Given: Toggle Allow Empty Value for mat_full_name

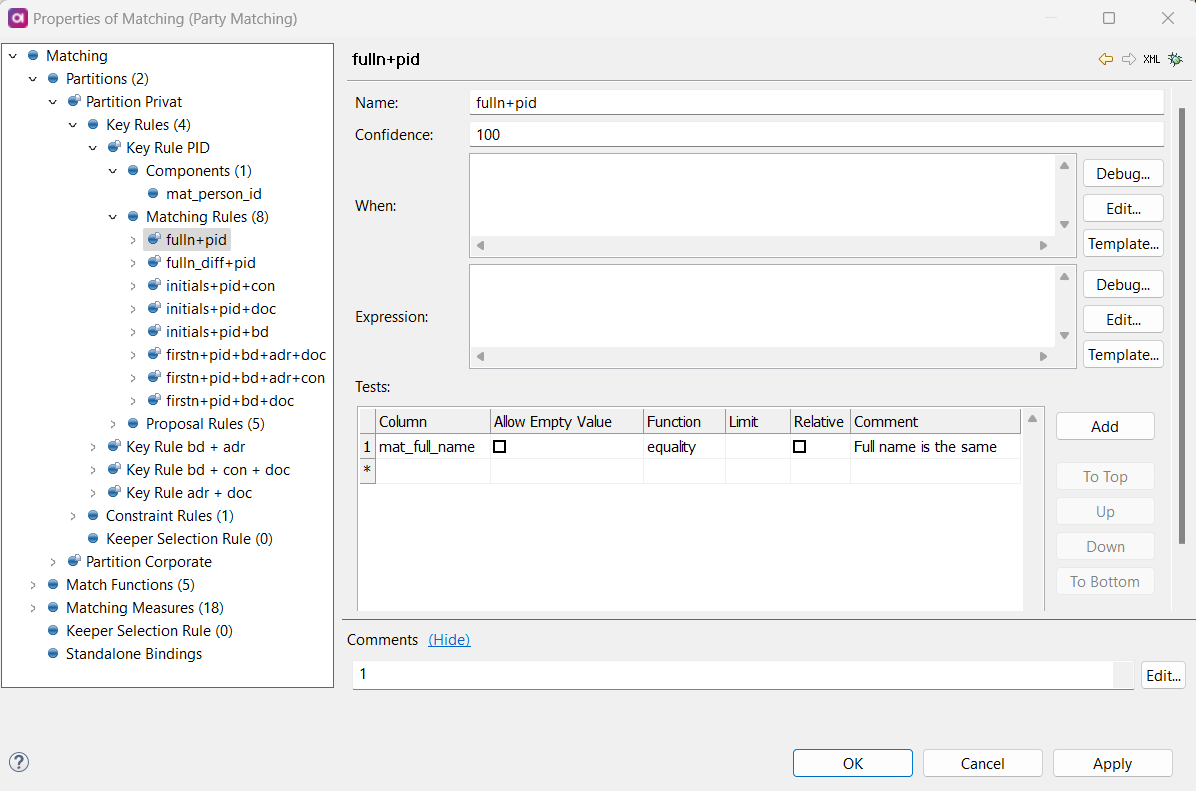Looking at the screenshot, I should (500, 446).
